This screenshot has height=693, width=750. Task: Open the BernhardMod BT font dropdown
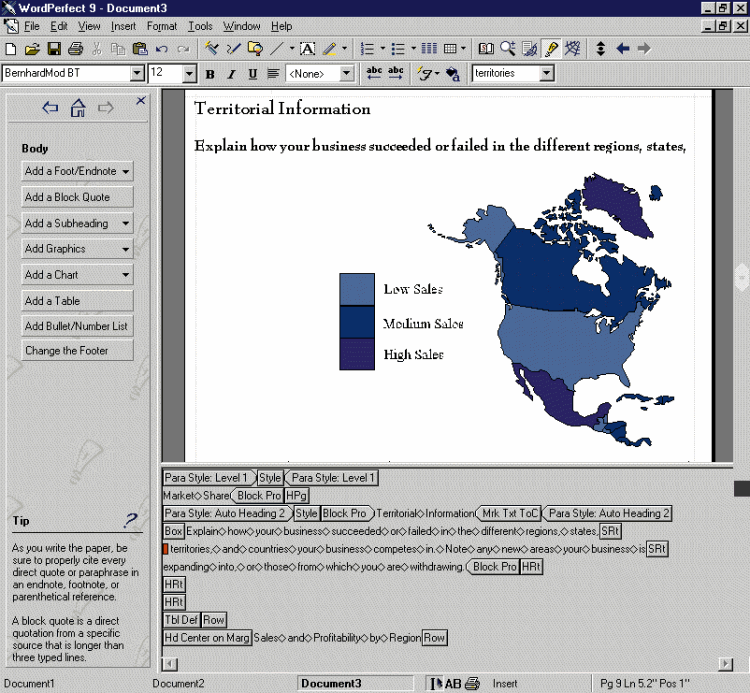click(137, 74)
